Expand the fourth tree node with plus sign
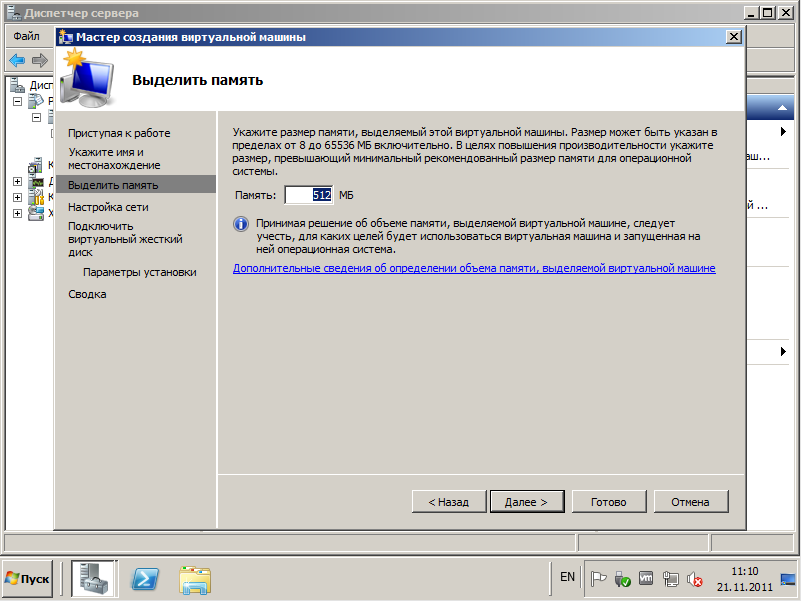 click(17, 197)
